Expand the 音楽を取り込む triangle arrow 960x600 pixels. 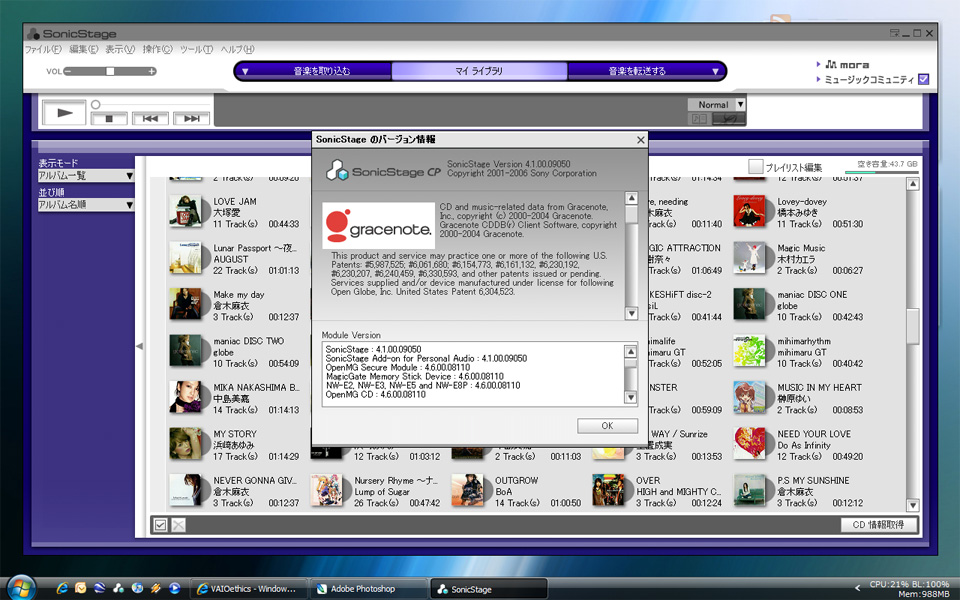[x=245, y=72]
